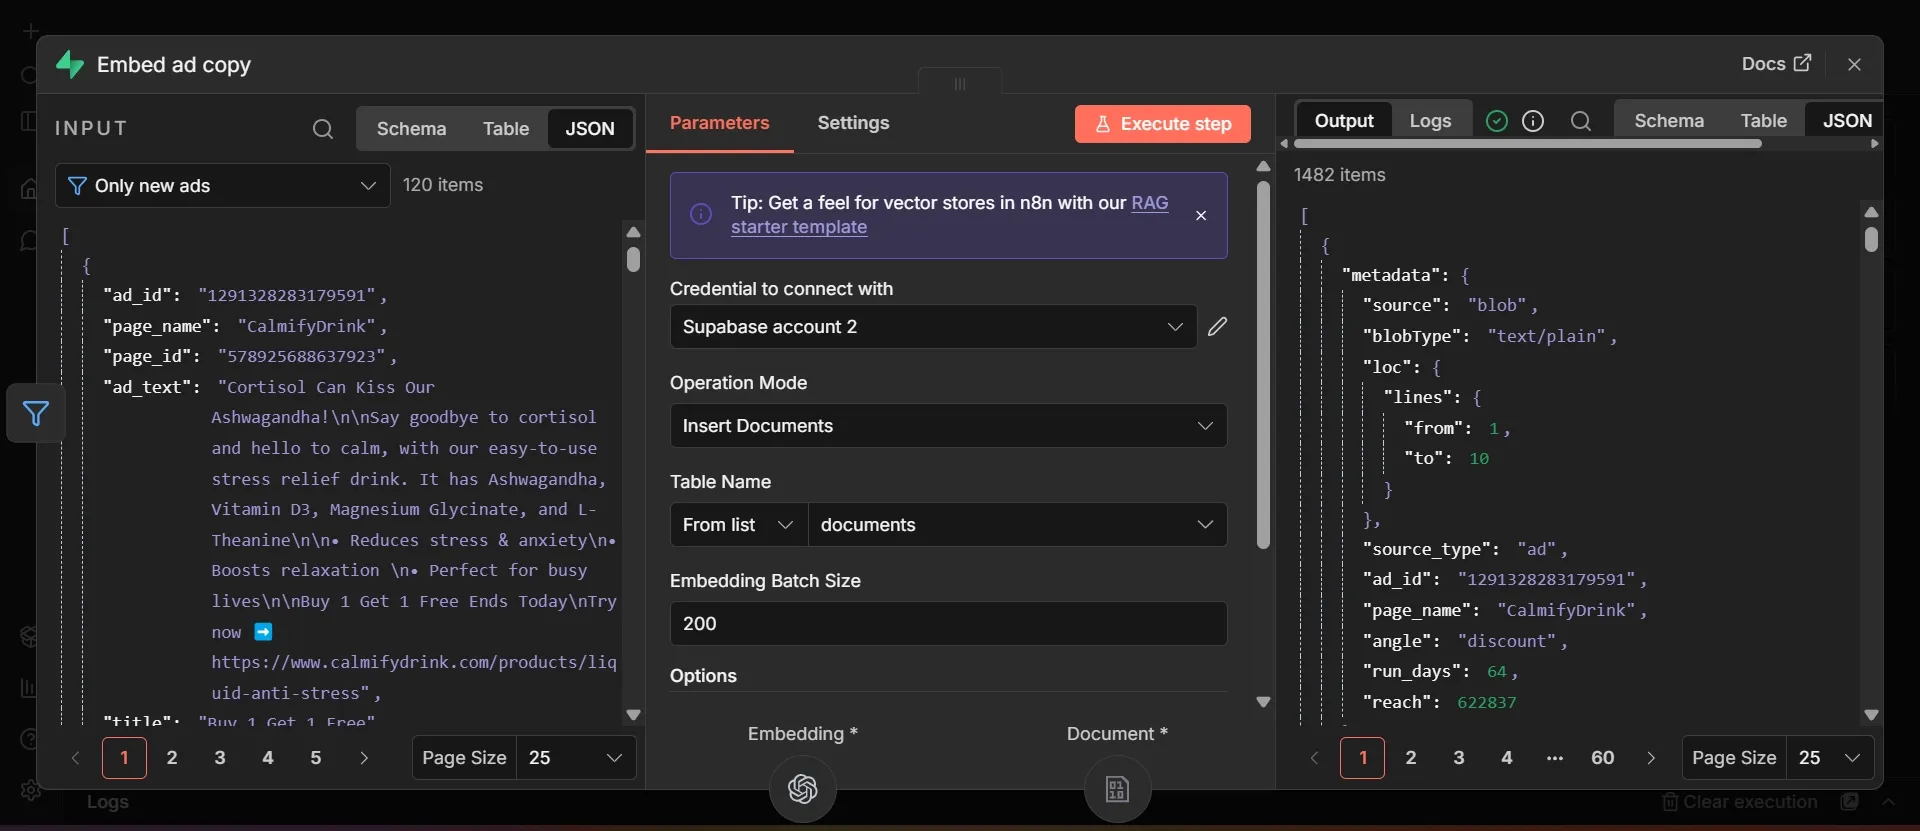Open Docs external link
The width and height of the screenshot is (1920, 831).
(1776, 64)
